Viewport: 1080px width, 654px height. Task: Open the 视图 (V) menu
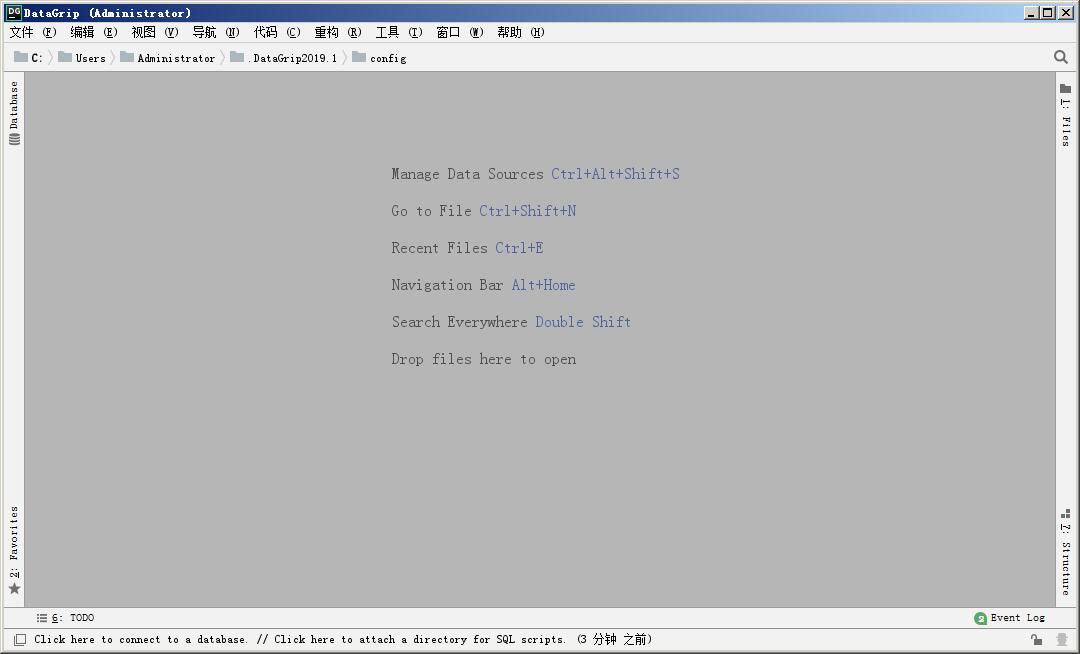[x=155, y=32]
